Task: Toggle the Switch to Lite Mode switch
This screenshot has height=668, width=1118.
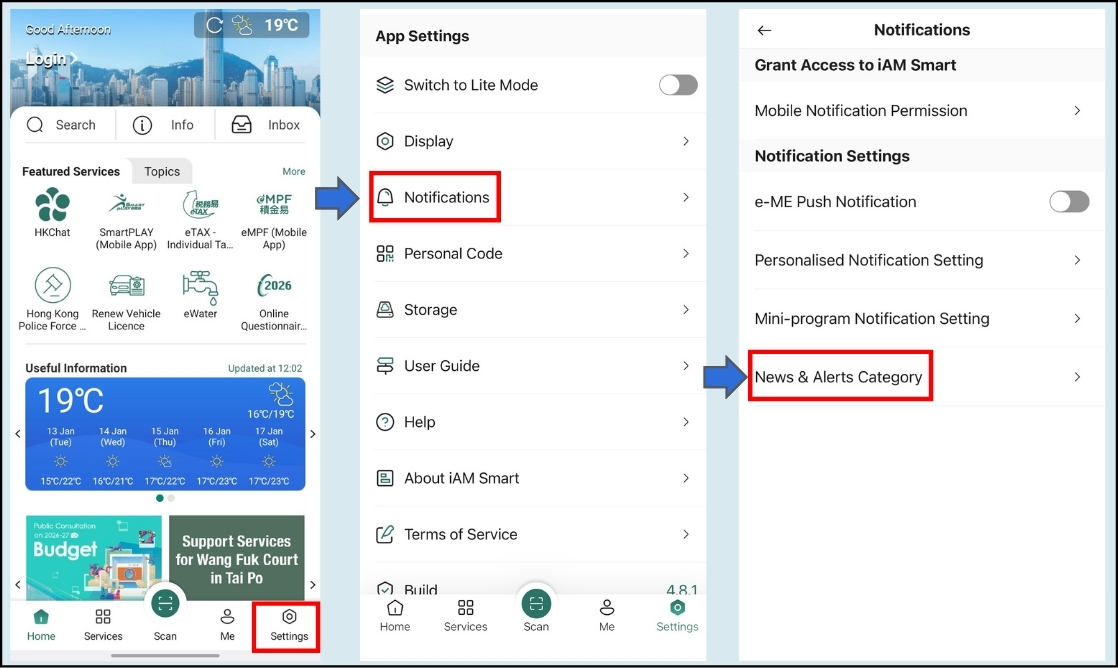Action: pos(677,85)
